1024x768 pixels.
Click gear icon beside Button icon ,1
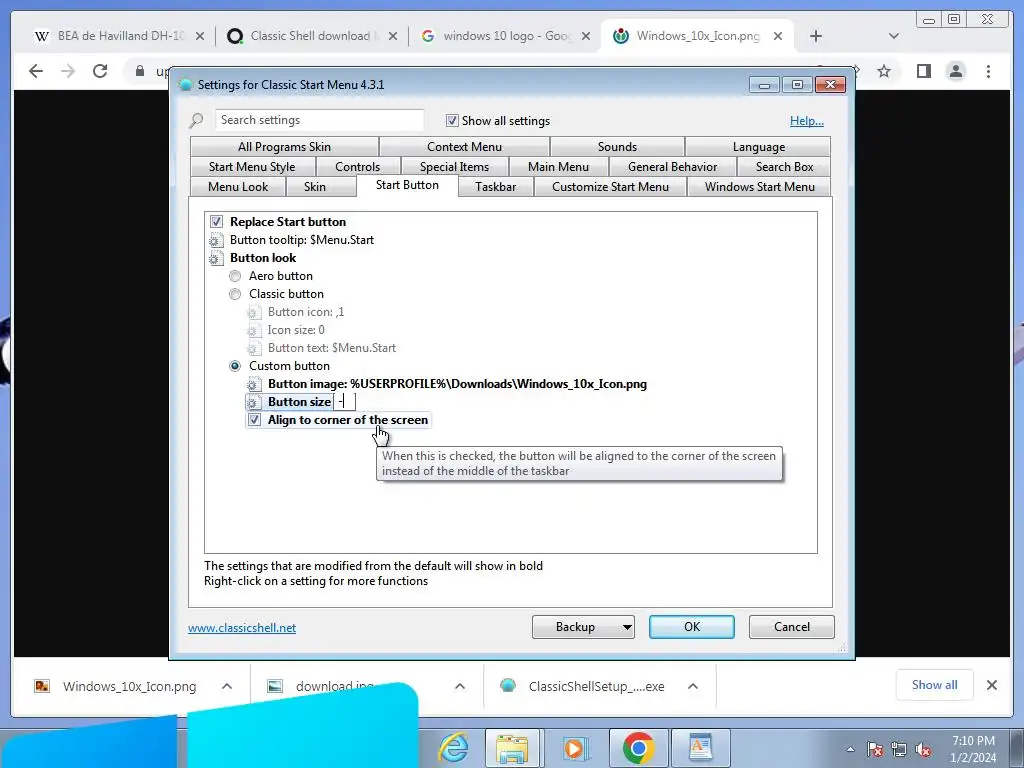[254, 312]
